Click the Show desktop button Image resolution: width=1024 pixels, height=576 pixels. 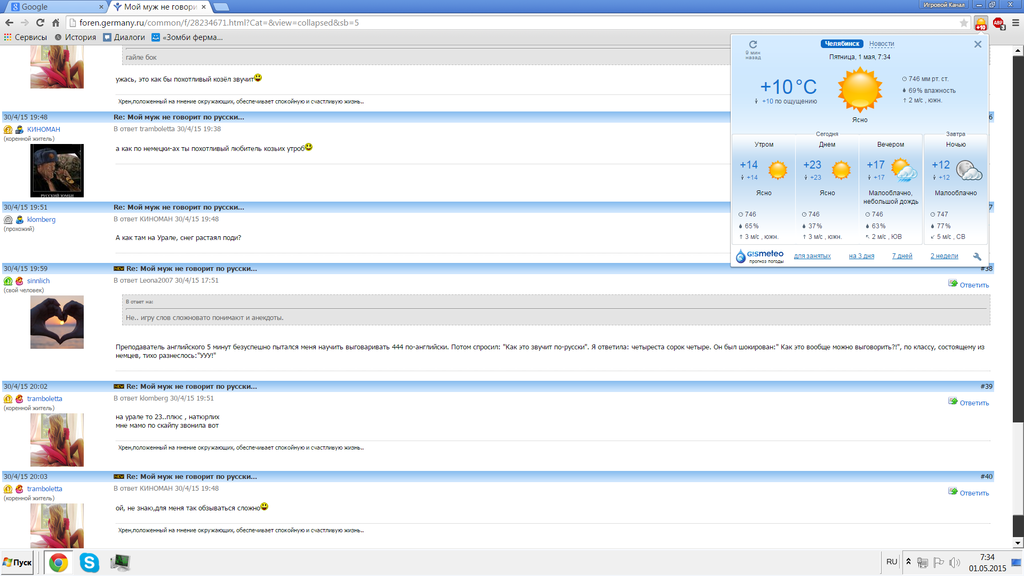click(1016, 562)
